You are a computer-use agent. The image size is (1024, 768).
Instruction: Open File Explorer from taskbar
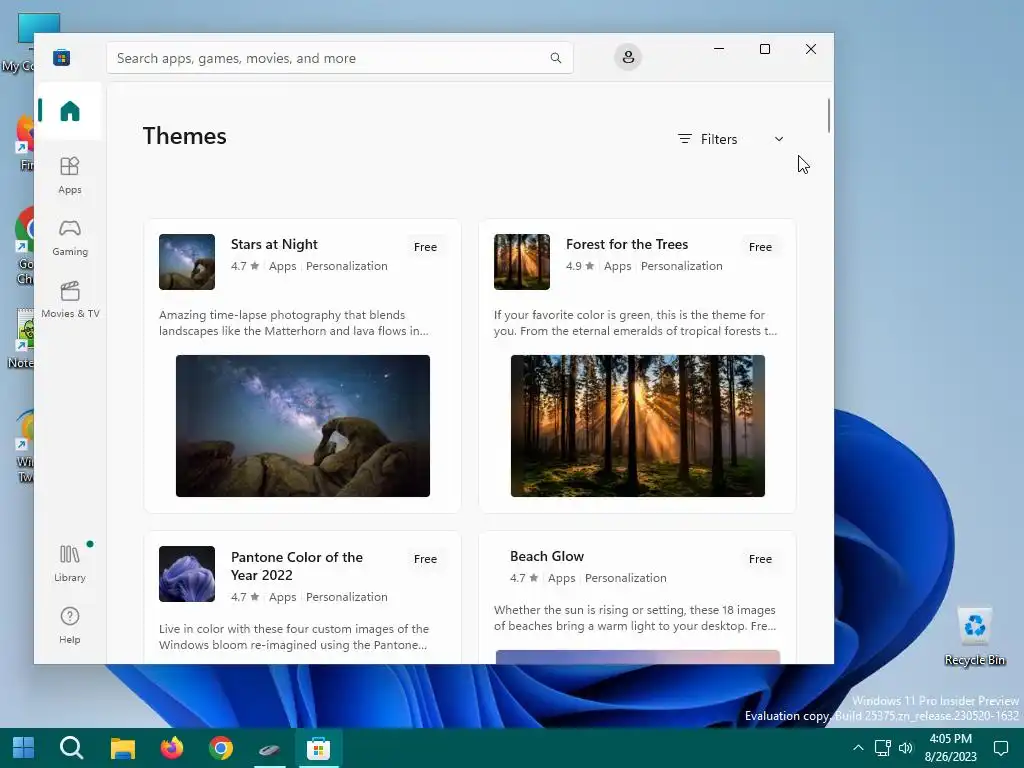(122, 748)
